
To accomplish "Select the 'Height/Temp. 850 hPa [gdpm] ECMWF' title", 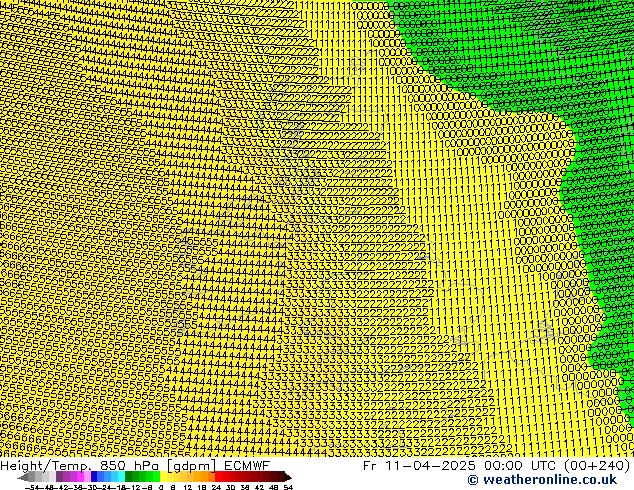I will [135, 465].
